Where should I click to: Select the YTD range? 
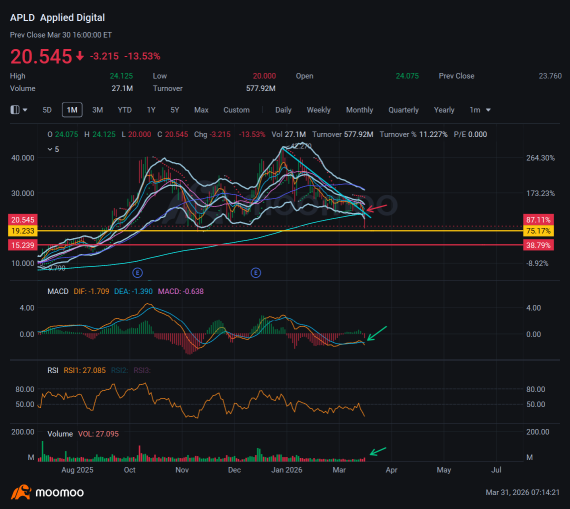(125, 110)
